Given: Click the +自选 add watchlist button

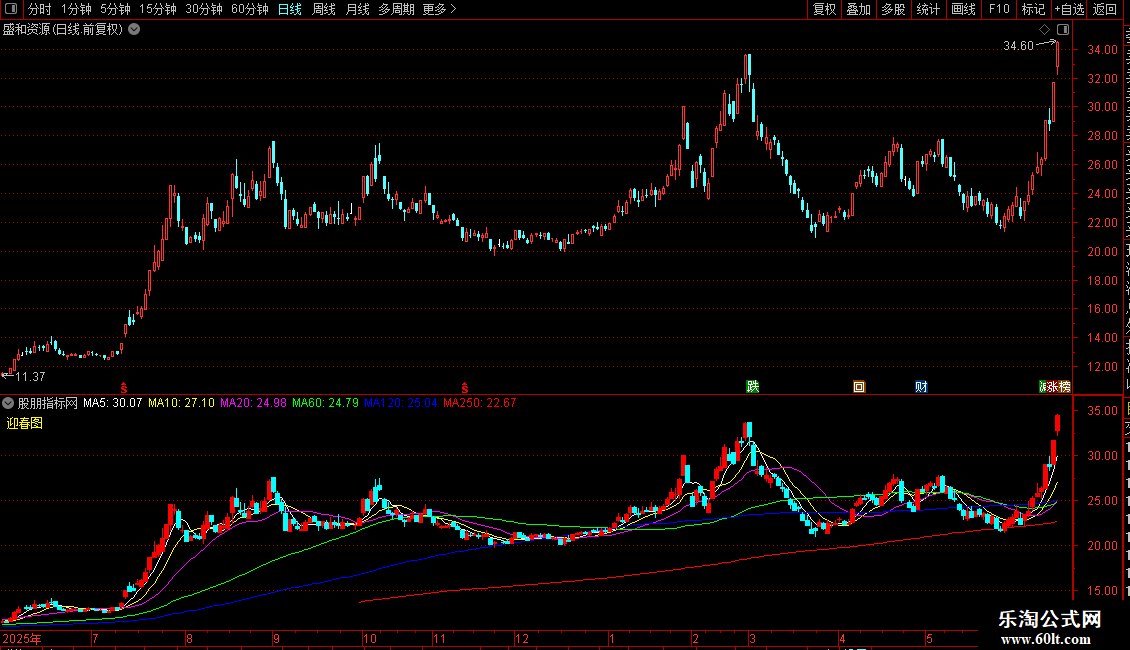Looking at the screenshot, I should pos(1069,9).
